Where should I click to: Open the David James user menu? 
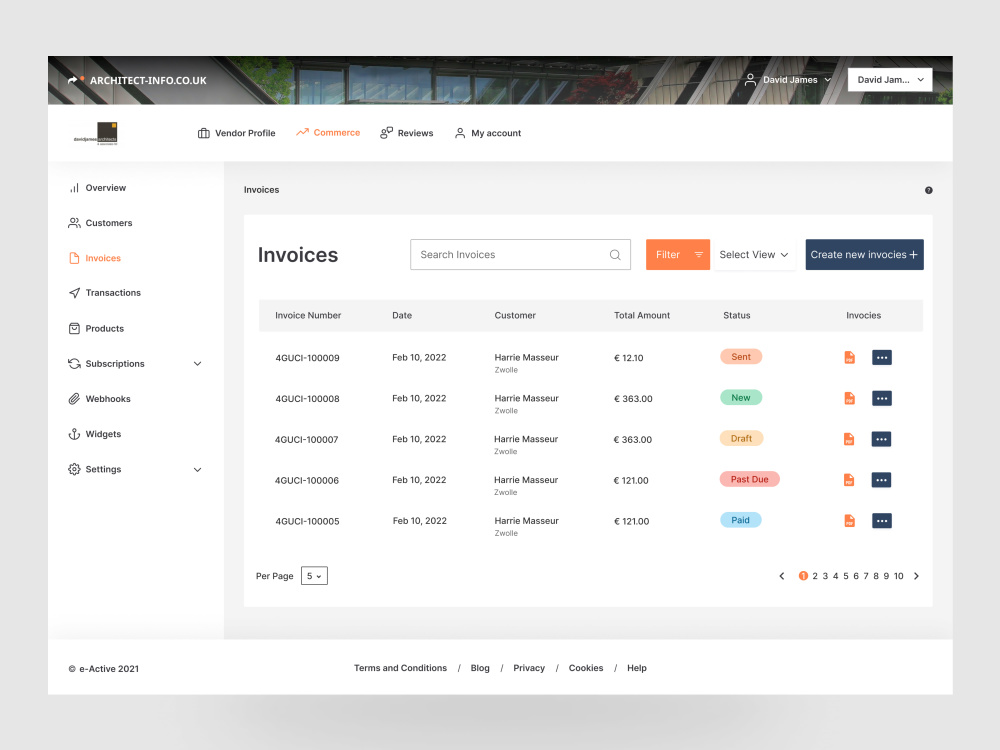click(x=788, y=80)
